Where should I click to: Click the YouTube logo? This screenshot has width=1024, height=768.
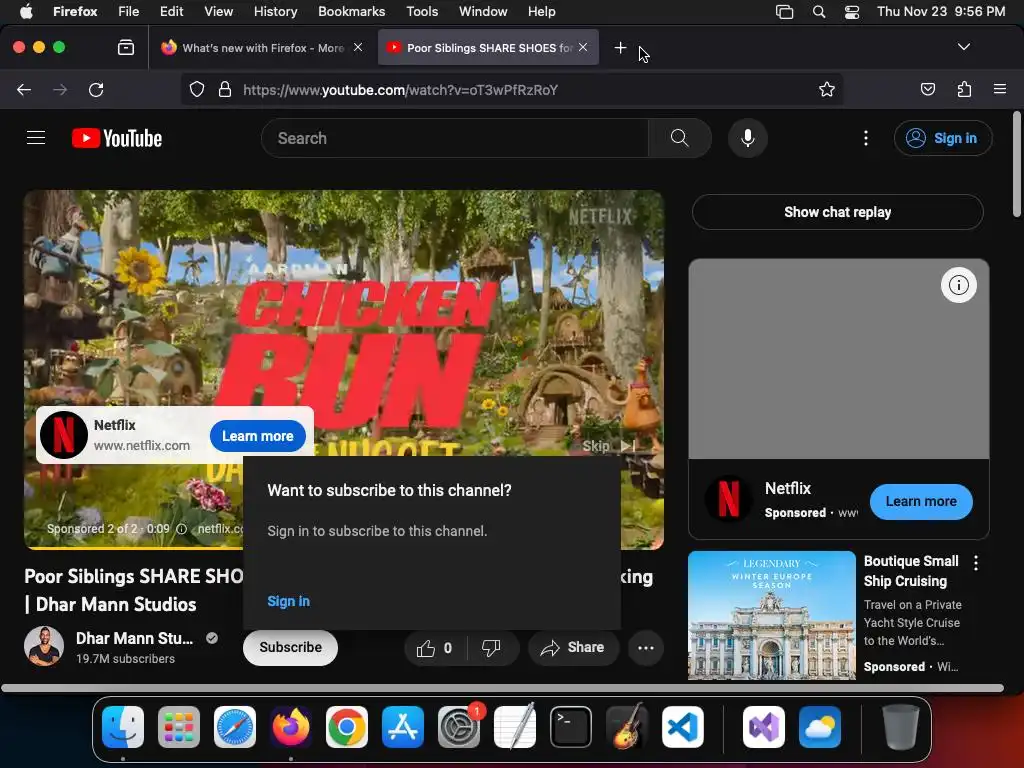[x=117, y=138]
